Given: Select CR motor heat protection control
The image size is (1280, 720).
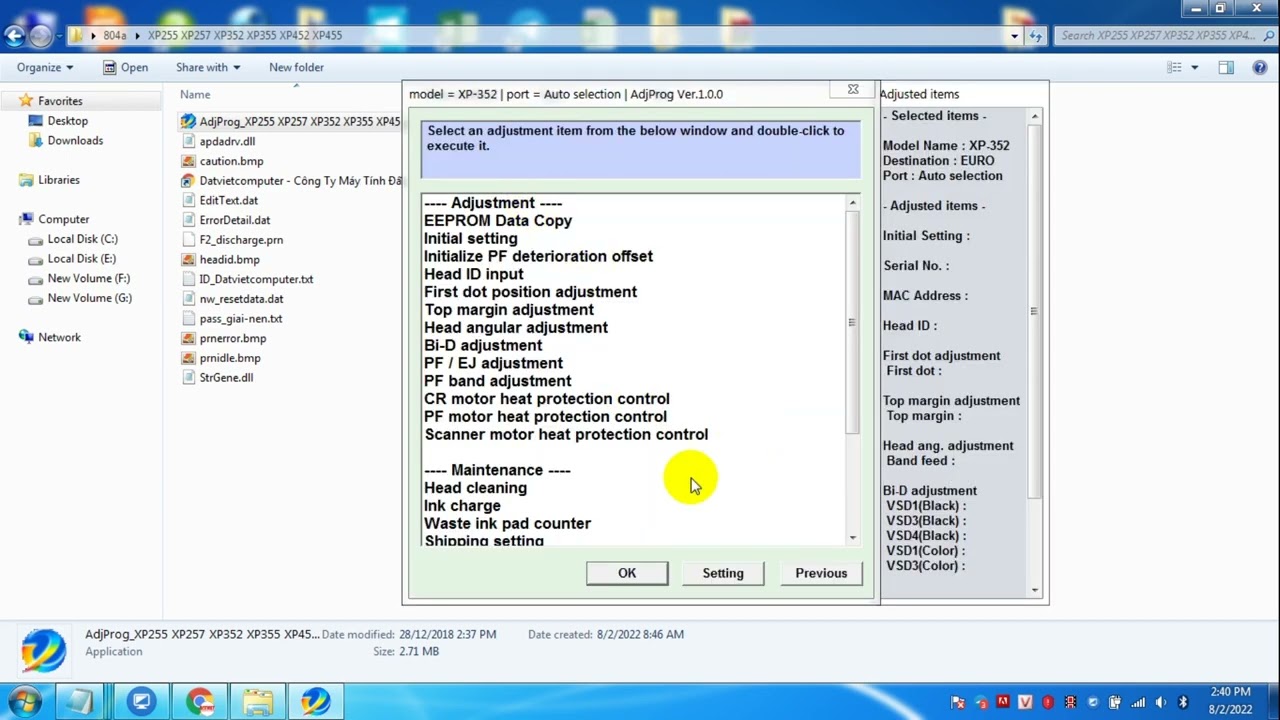Looking at the screenshot, I should (547, 399).
